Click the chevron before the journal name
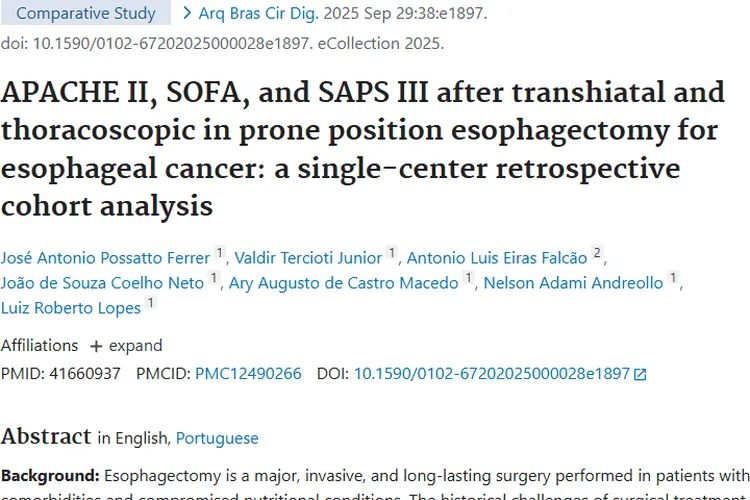 [x=186, y=13]
